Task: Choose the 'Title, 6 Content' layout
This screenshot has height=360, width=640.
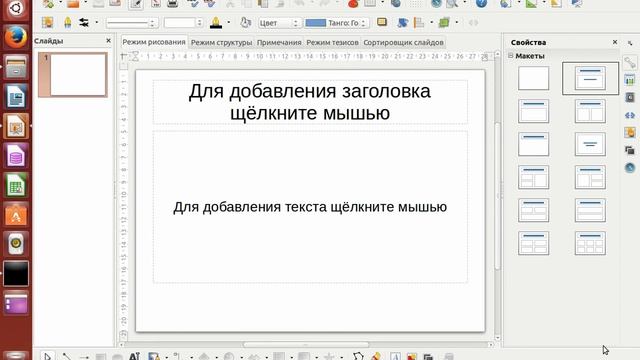Action: (590, 243)
